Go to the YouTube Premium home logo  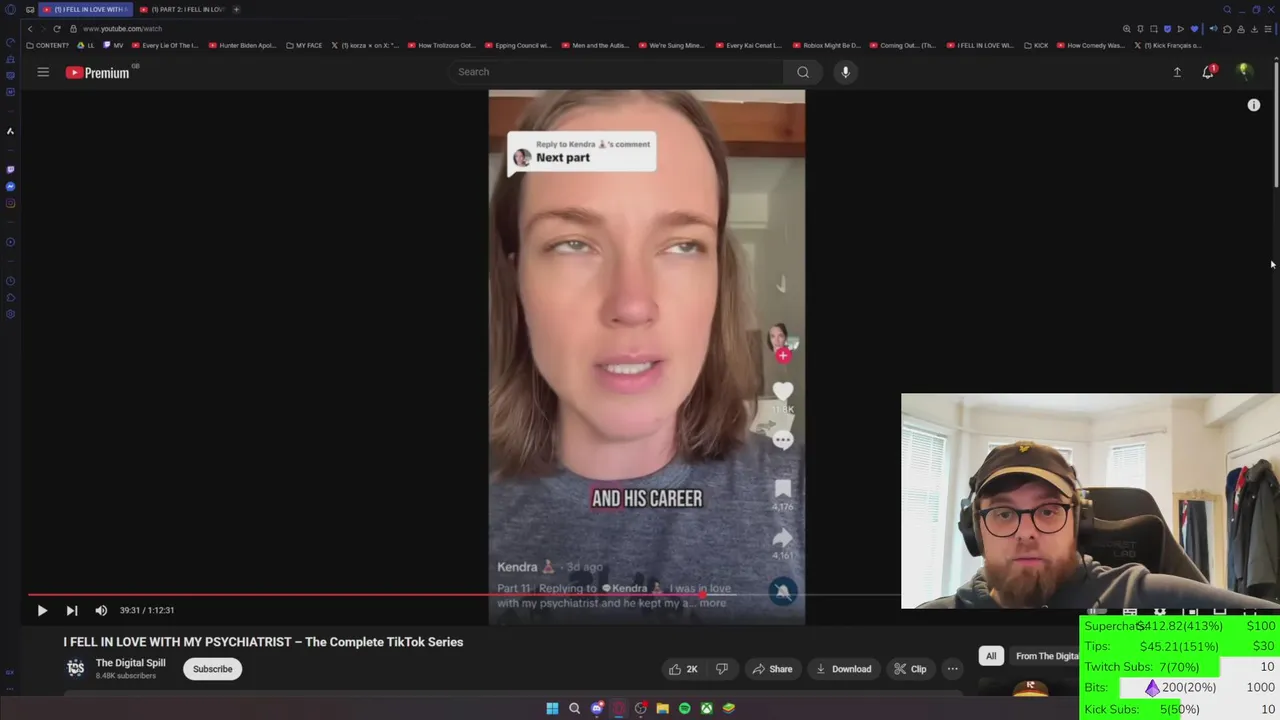click(98, 72)
